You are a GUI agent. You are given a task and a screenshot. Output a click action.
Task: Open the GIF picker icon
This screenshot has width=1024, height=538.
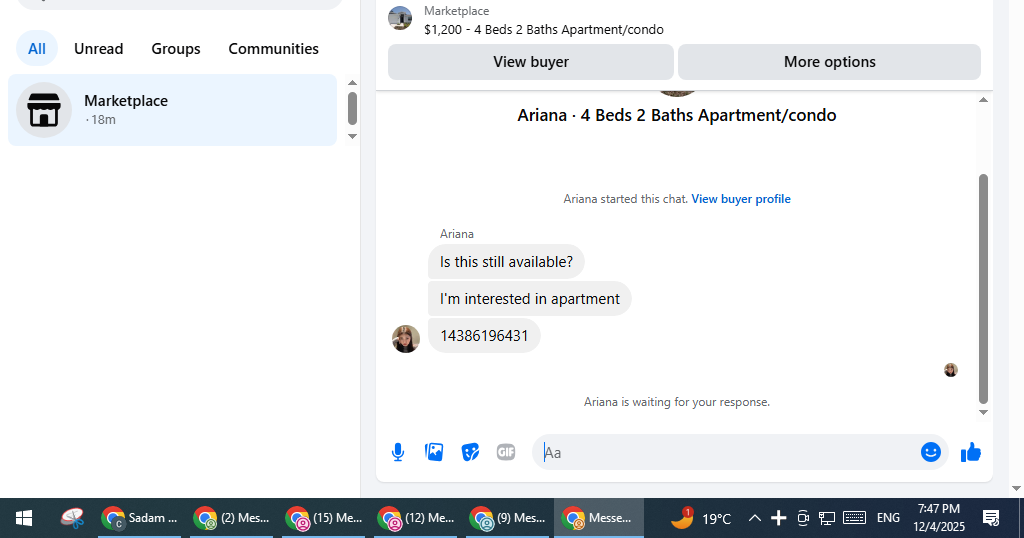(506, 452)
